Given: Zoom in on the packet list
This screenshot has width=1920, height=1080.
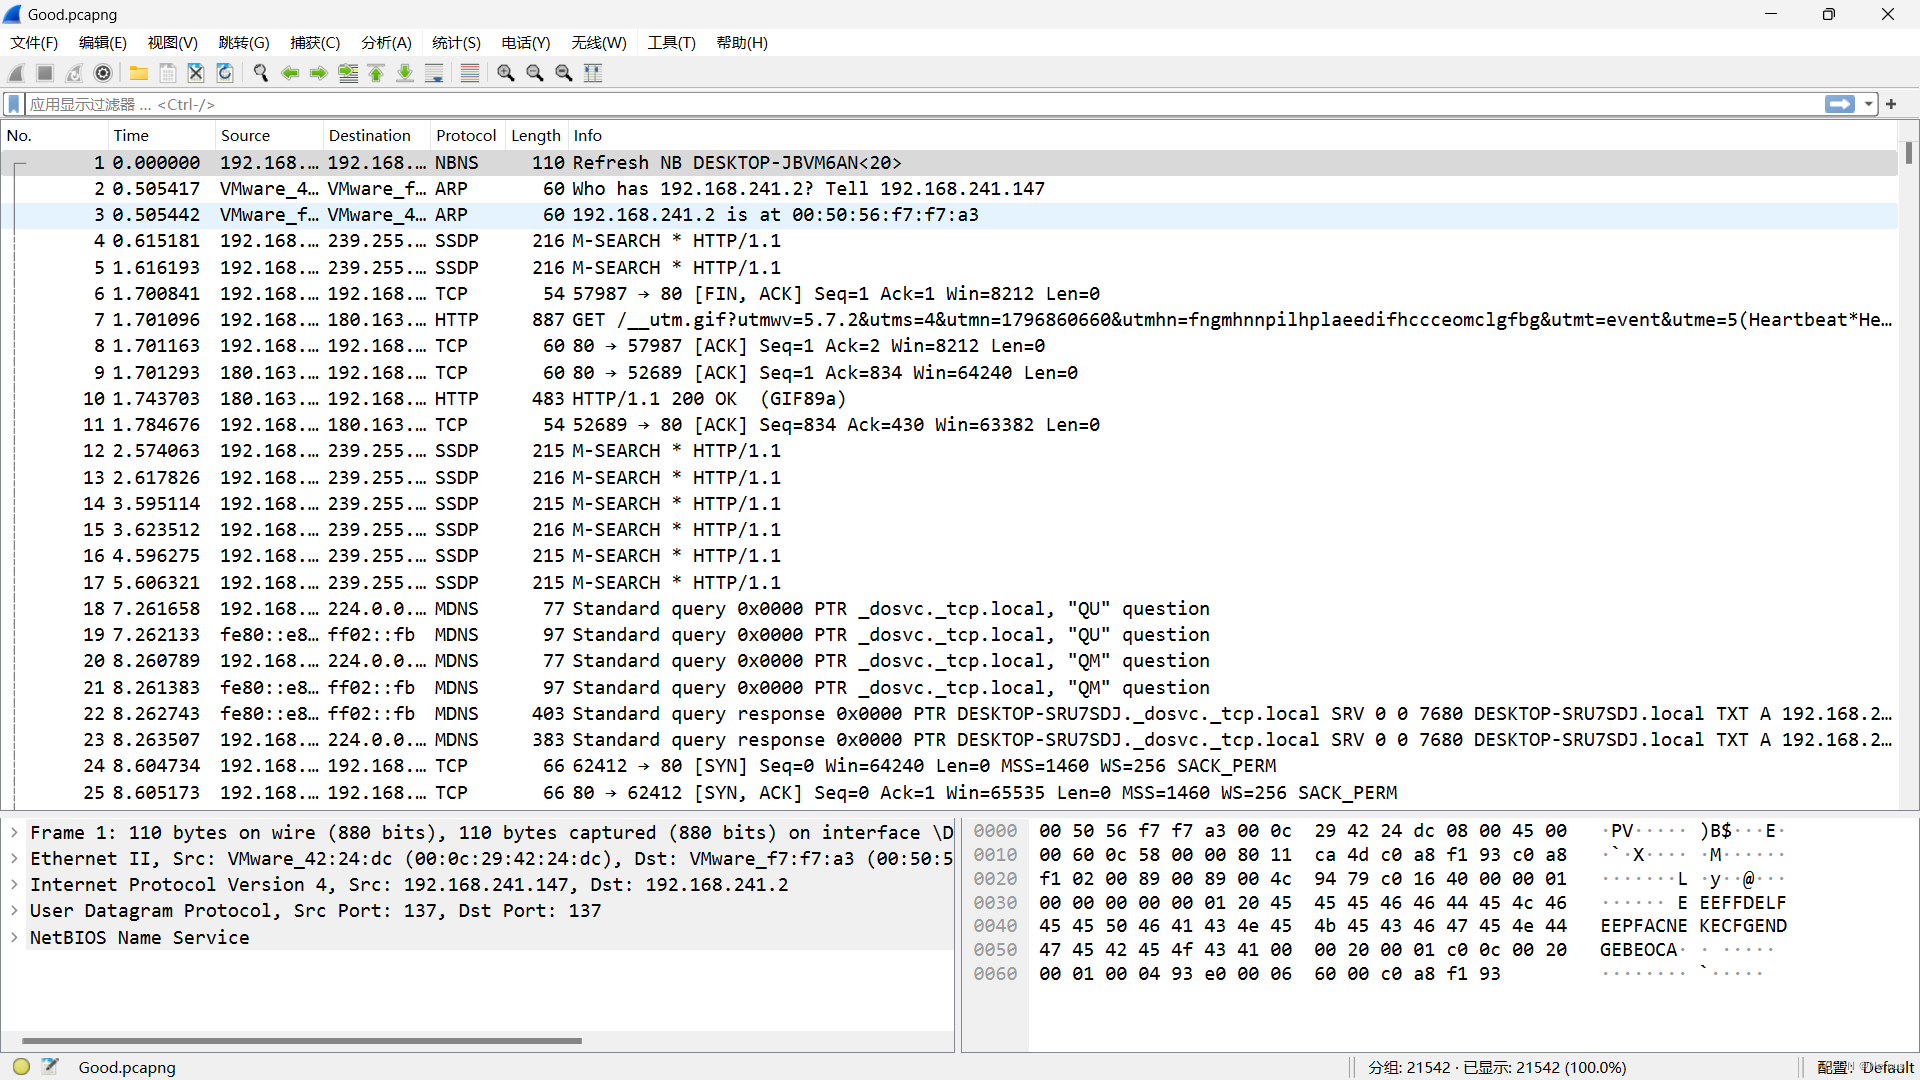Looking at the screenshot, I should (505, 72).
